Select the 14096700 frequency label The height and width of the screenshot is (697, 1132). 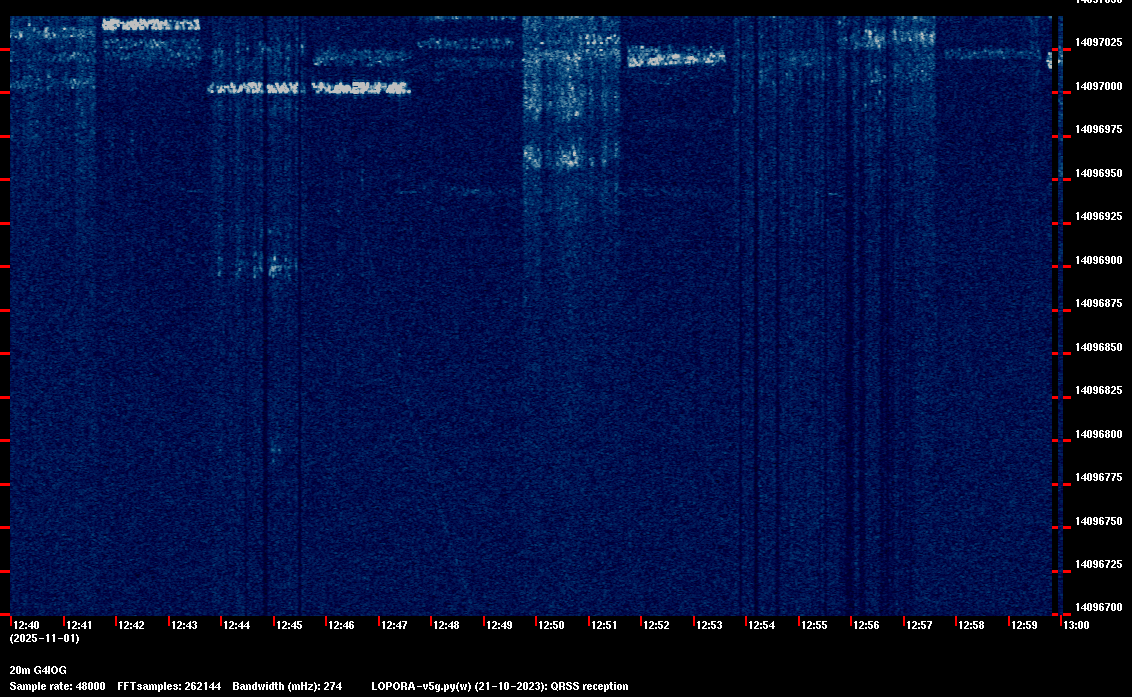(1099, 607)
